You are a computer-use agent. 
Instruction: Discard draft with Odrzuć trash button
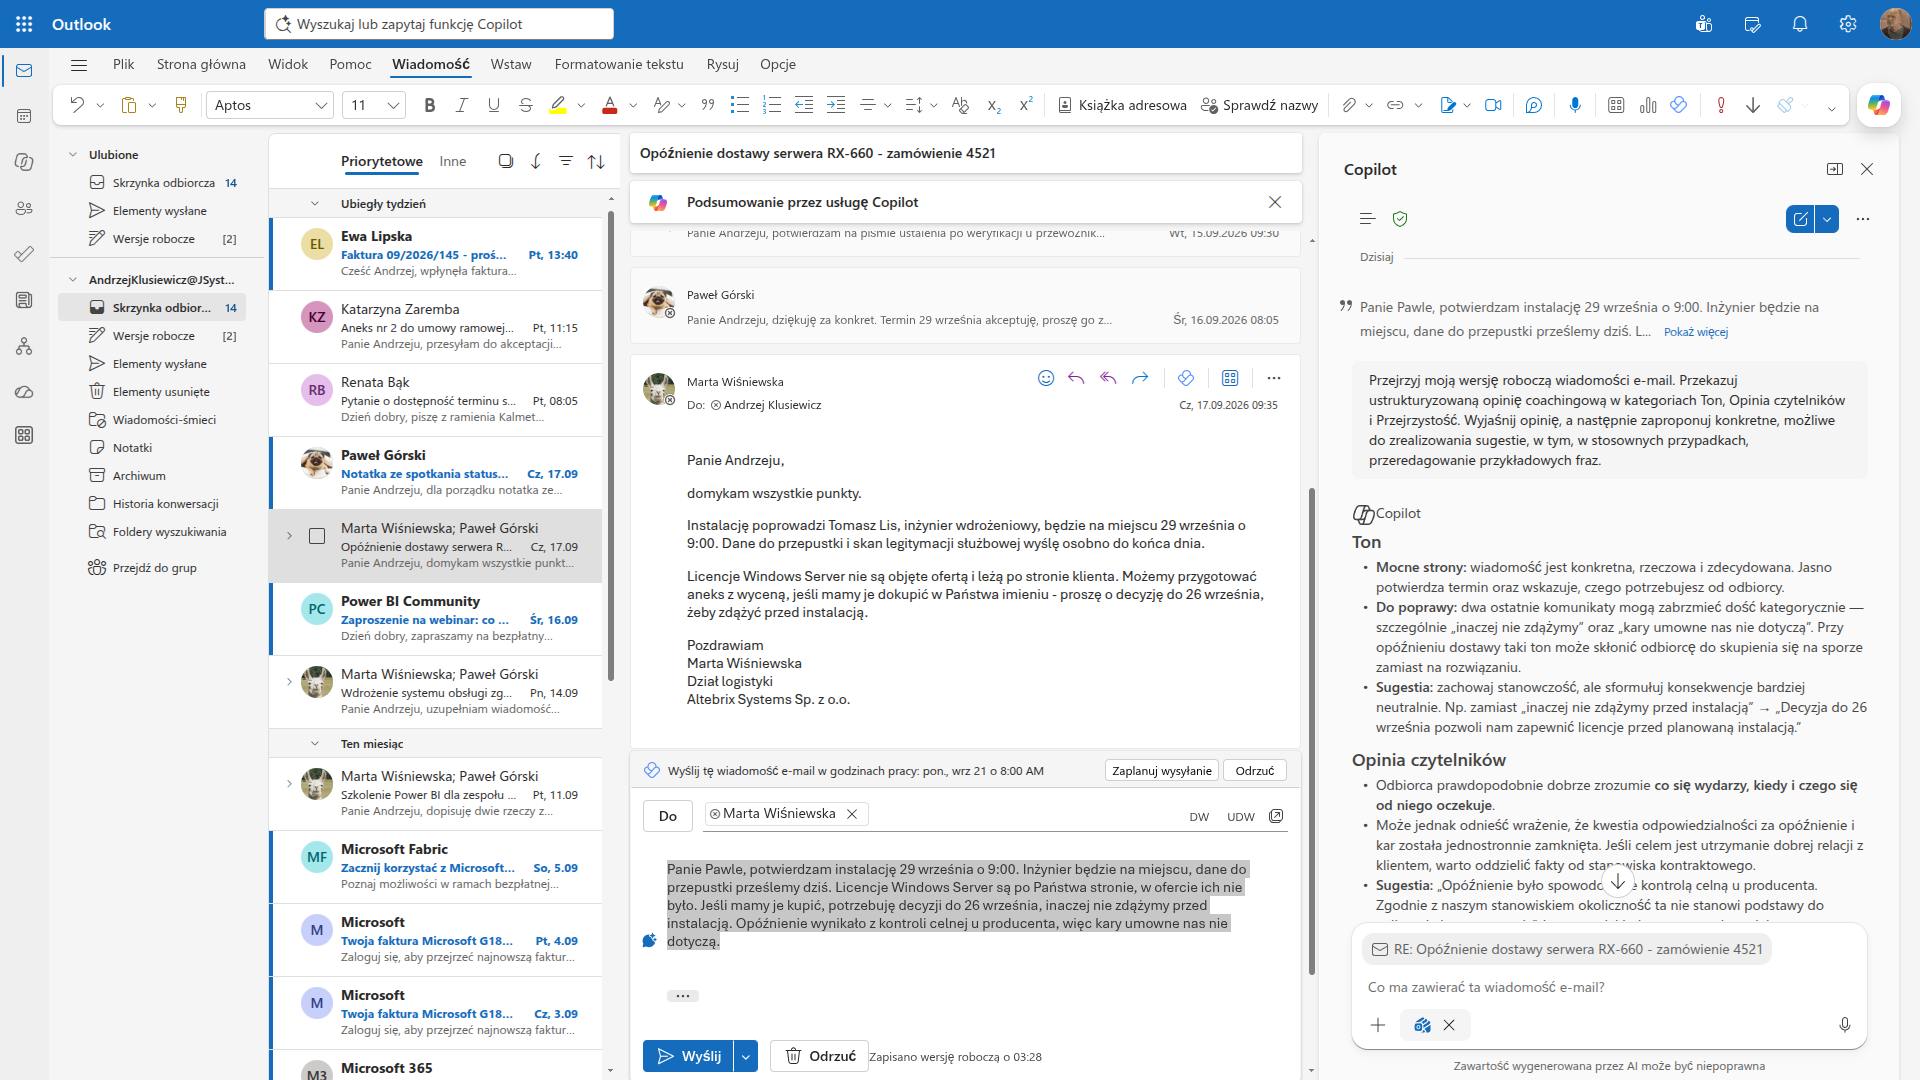(820, 1056)
